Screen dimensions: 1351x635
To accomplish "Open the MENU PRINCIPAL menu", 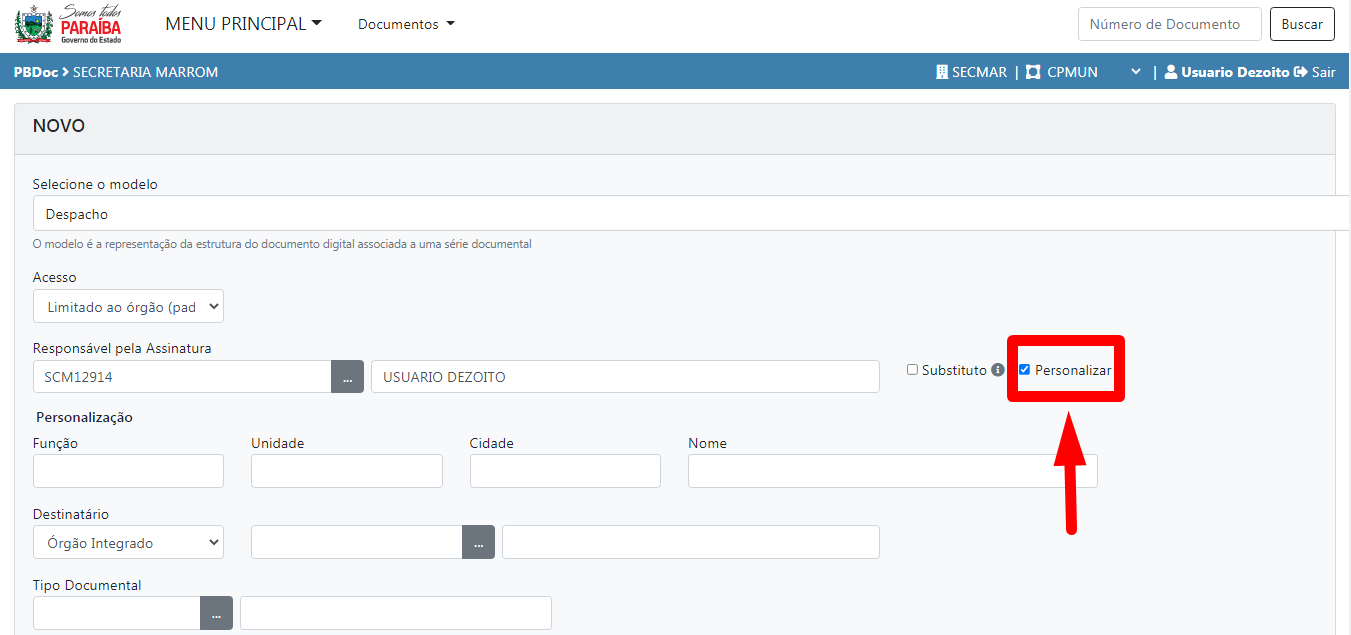I will coord(243,24).
